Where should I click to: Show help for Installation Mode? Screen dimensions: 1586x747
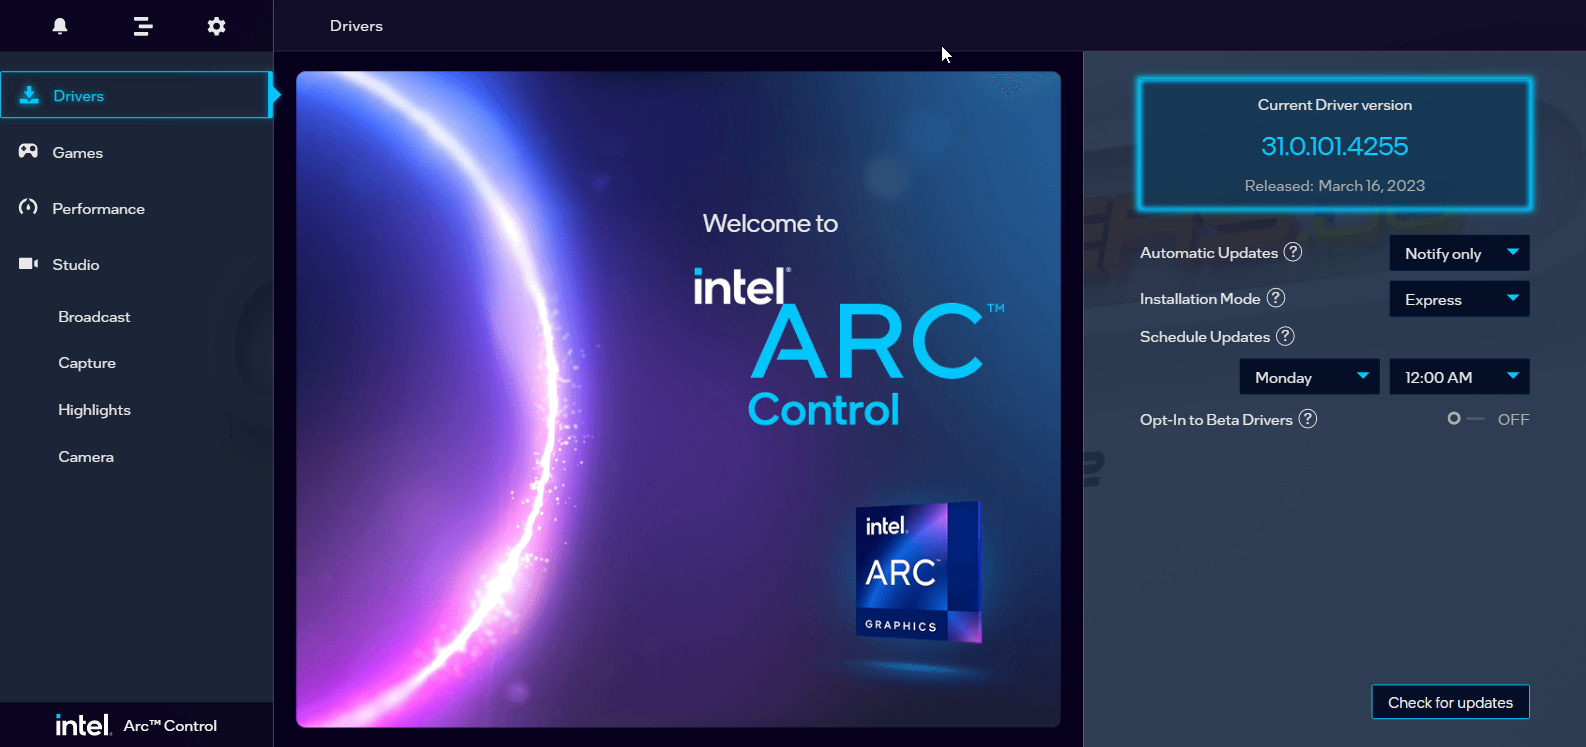click(x=1276, y=298)
